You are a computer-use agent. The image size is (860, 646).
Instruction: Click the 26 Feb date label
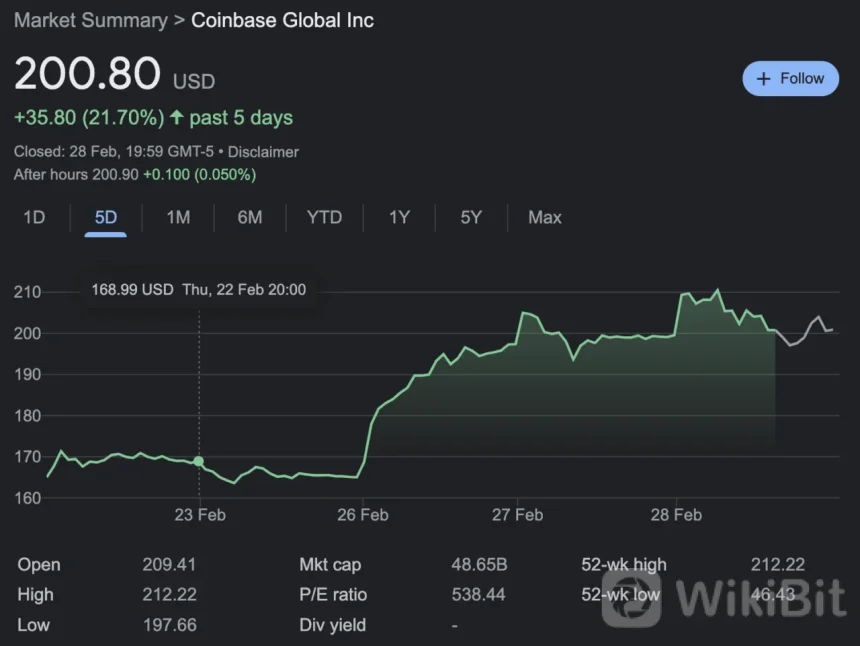click(362, 515)
